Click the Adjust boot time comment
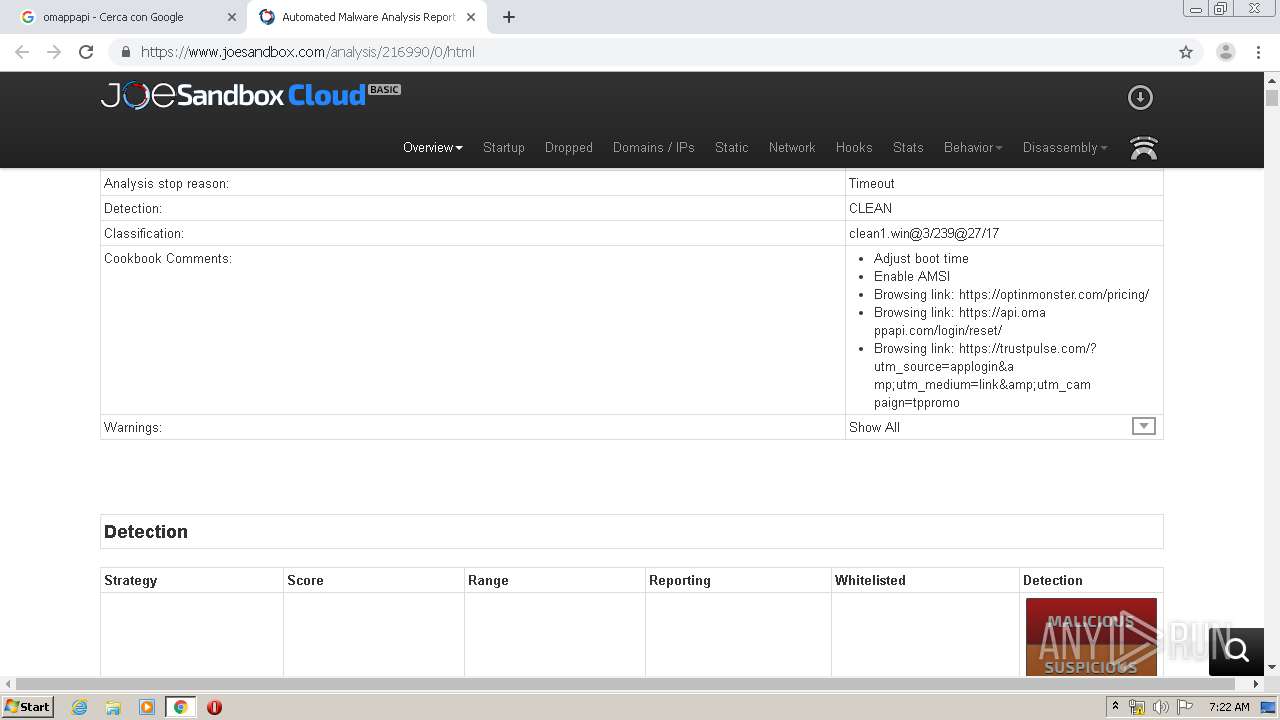This screenshot has width=1280, height=720. point(921,258)
